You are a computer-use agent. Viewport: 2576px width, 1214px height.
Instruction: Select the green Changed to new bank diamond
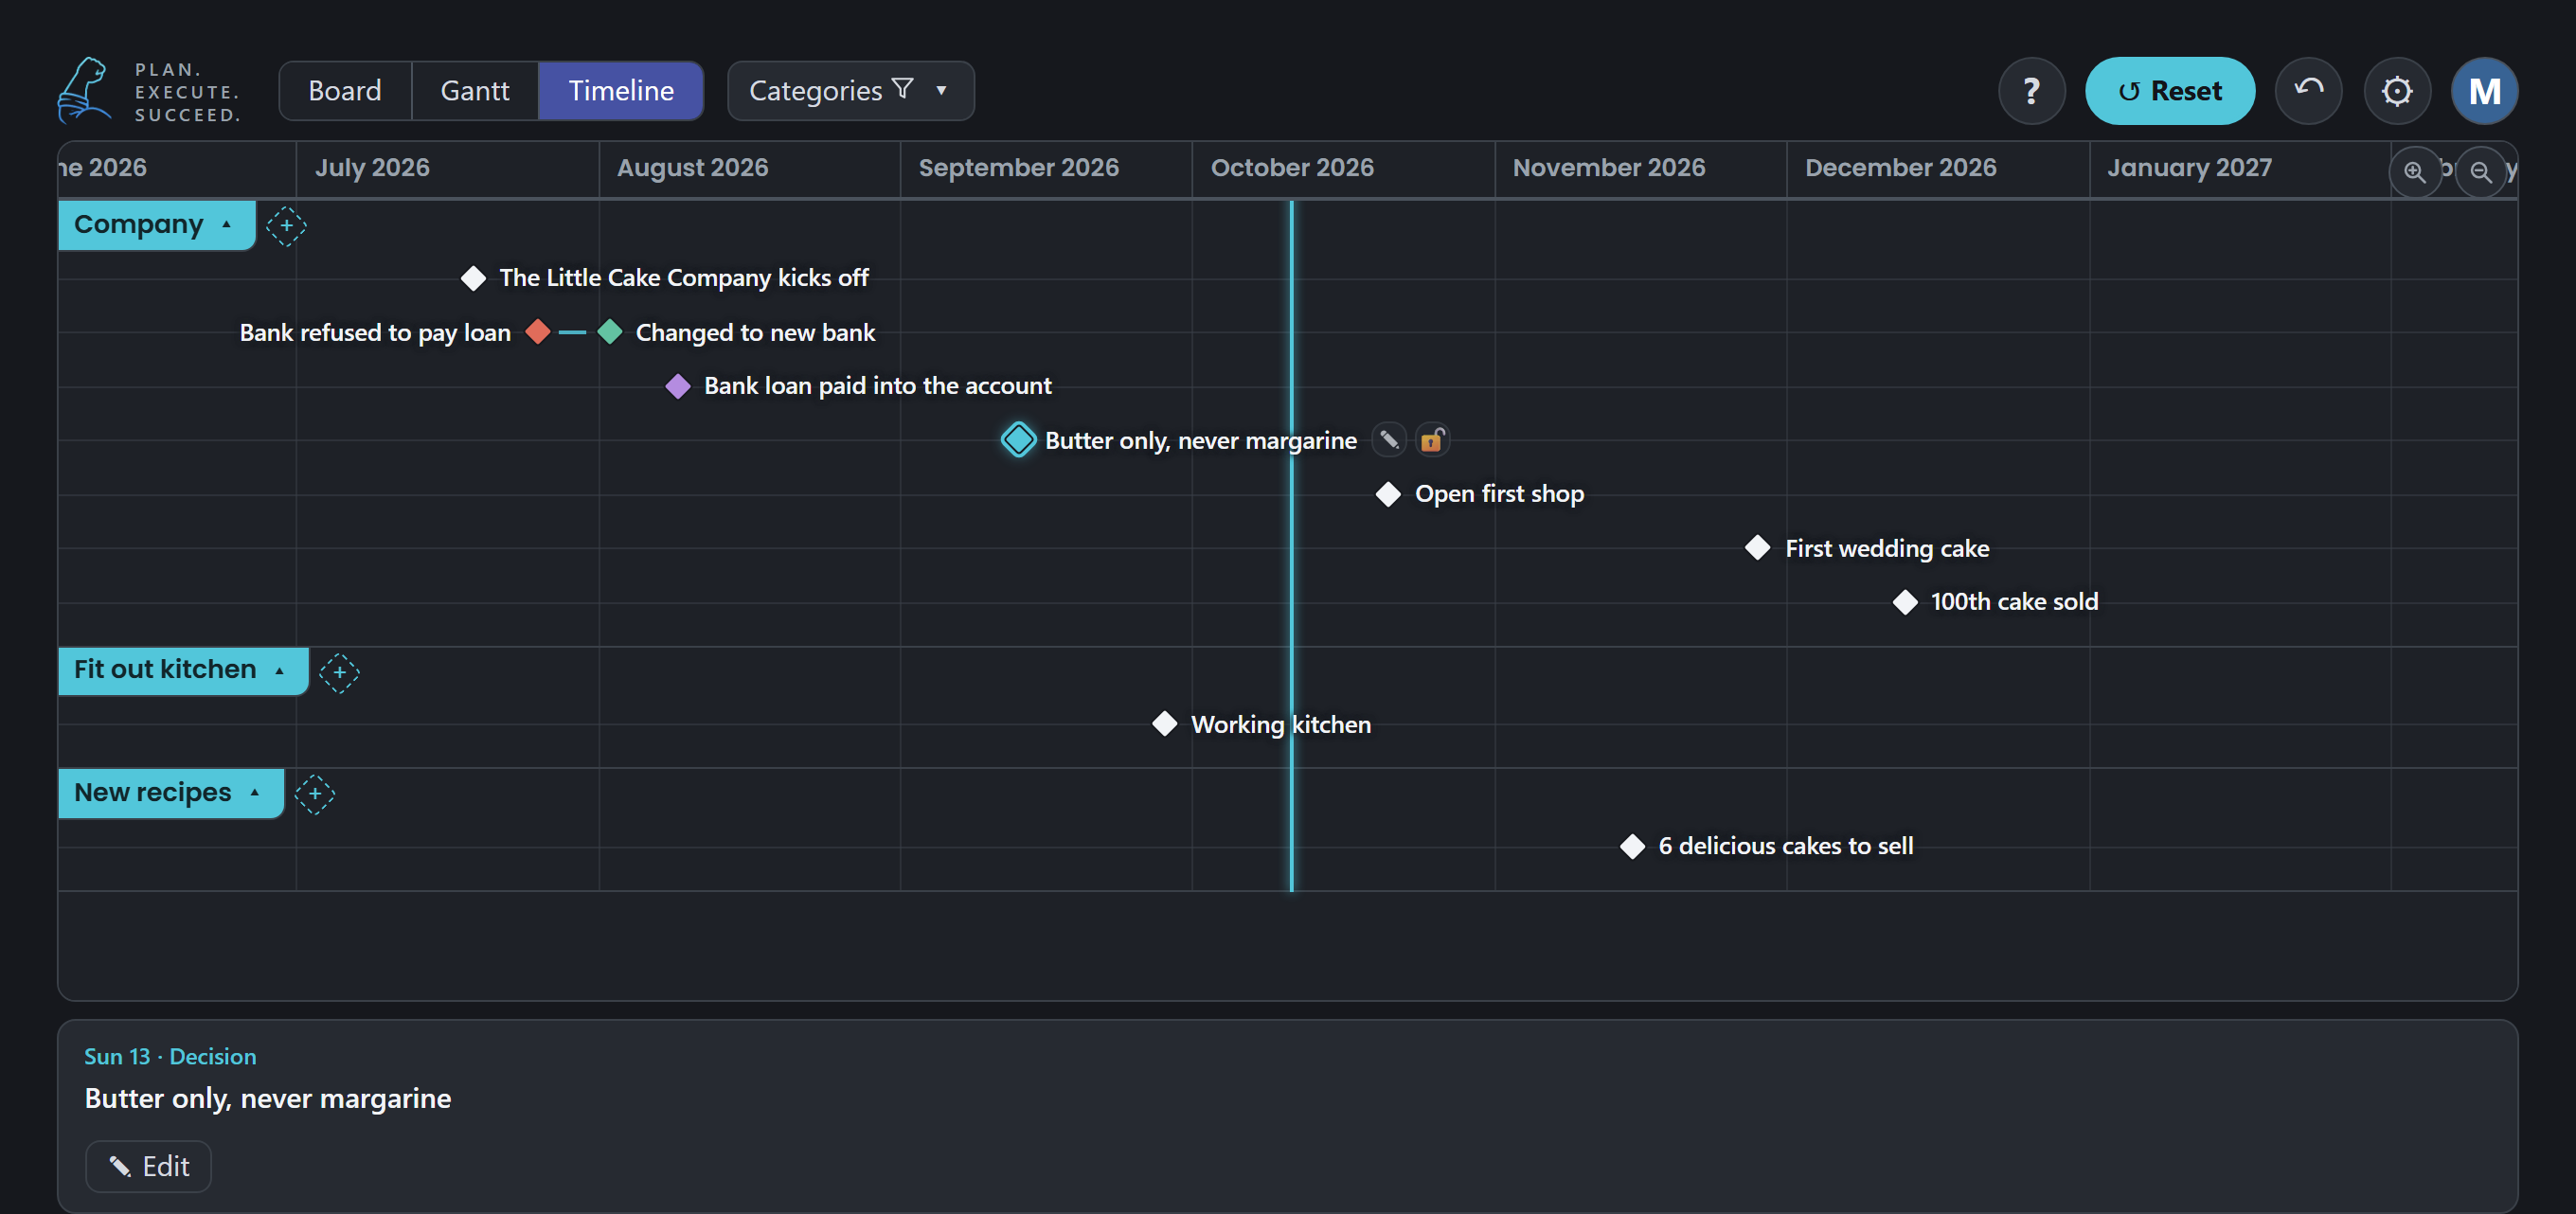point(610,331)
